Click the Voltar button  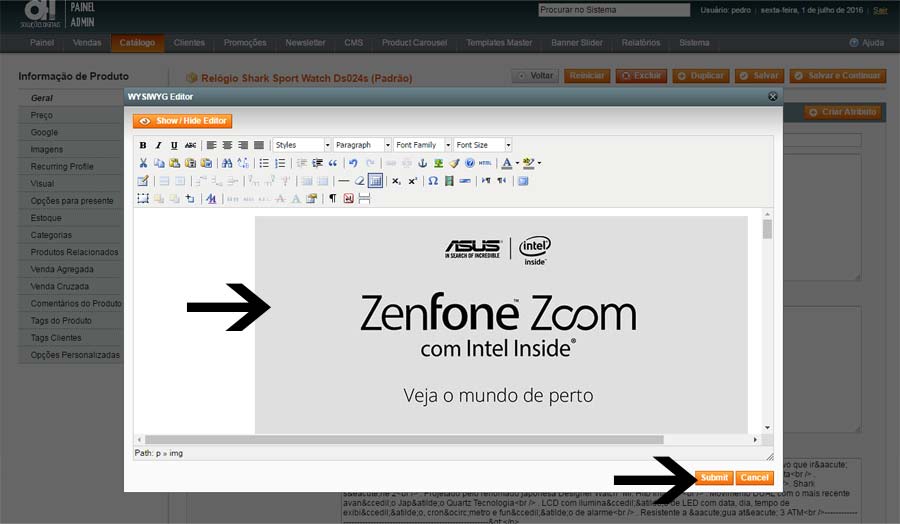535,76
